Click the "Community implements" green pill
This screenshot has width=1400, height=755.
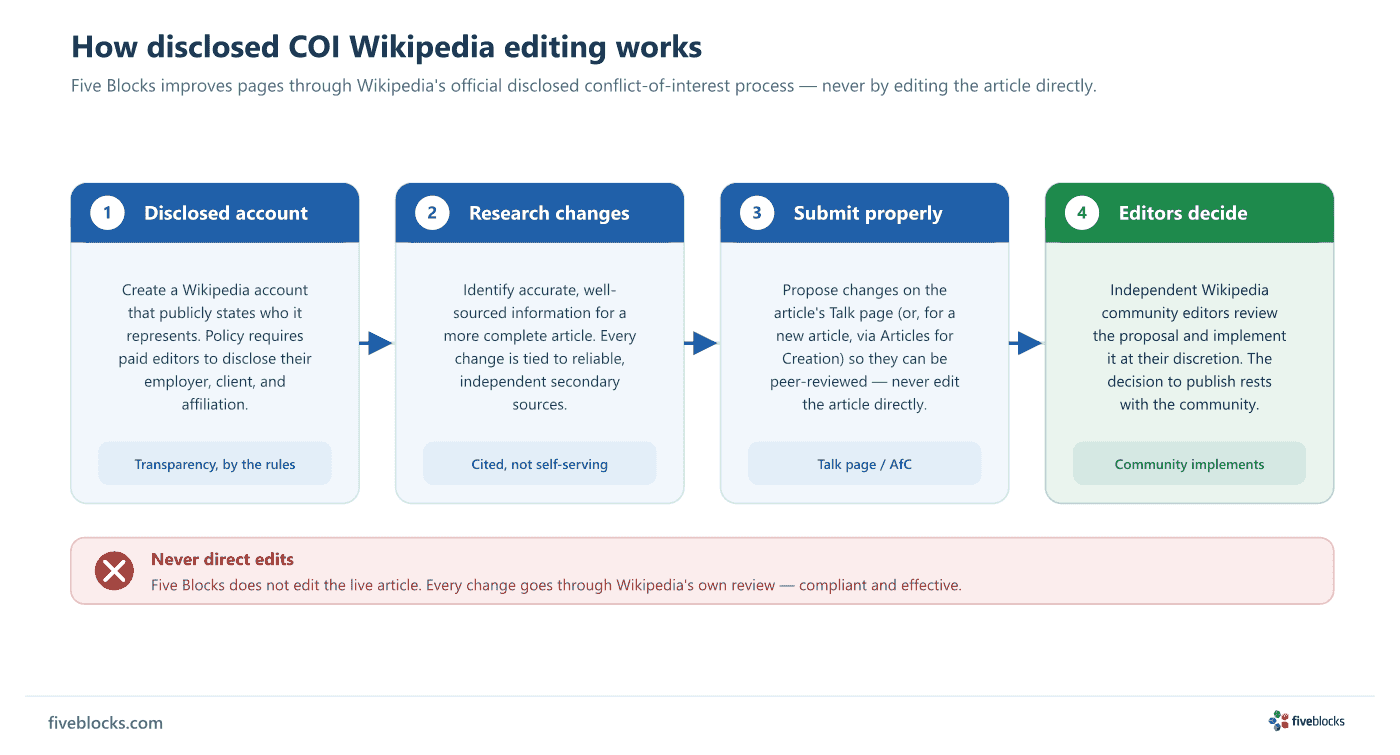point(1190,464)
